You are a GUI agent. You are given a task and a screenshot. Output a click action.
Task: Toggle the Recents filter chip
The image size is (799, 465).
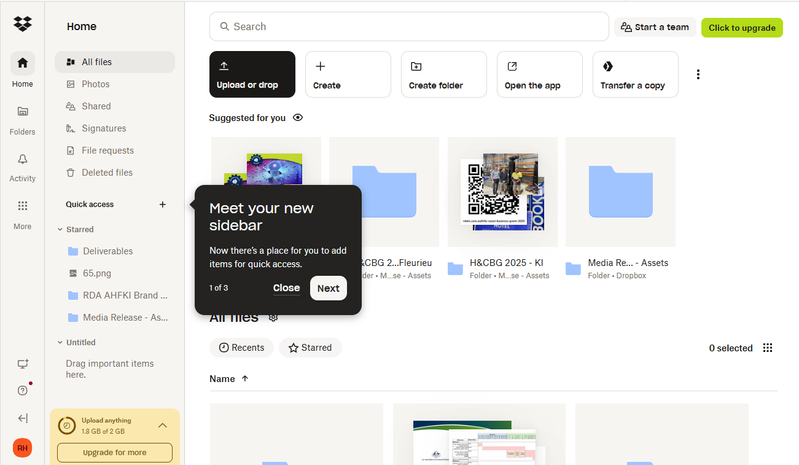pos(241,348)
